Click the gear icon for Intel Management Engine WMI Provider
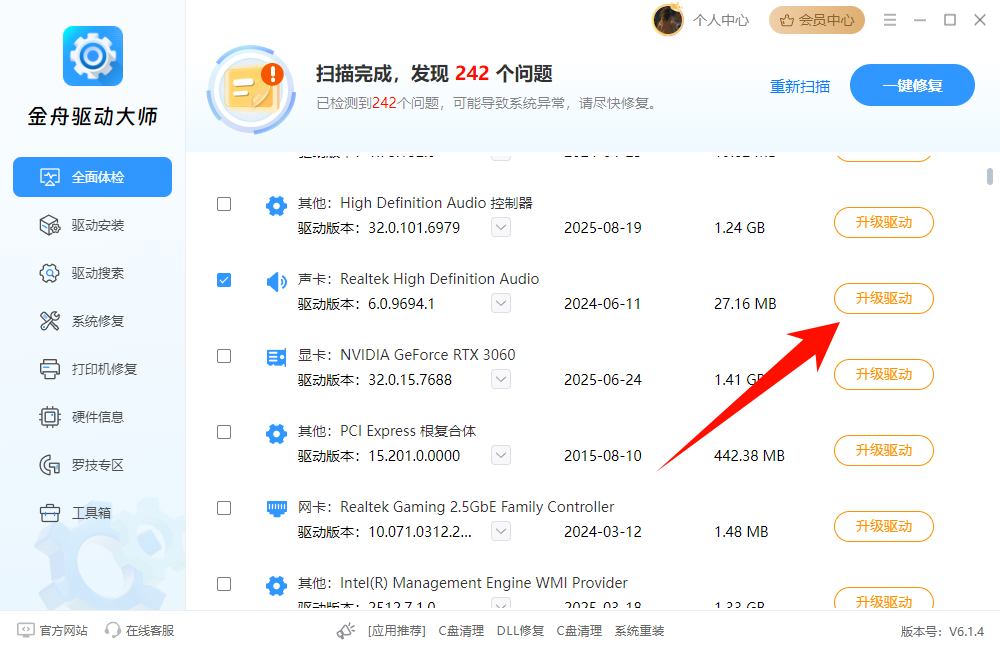 276,586
